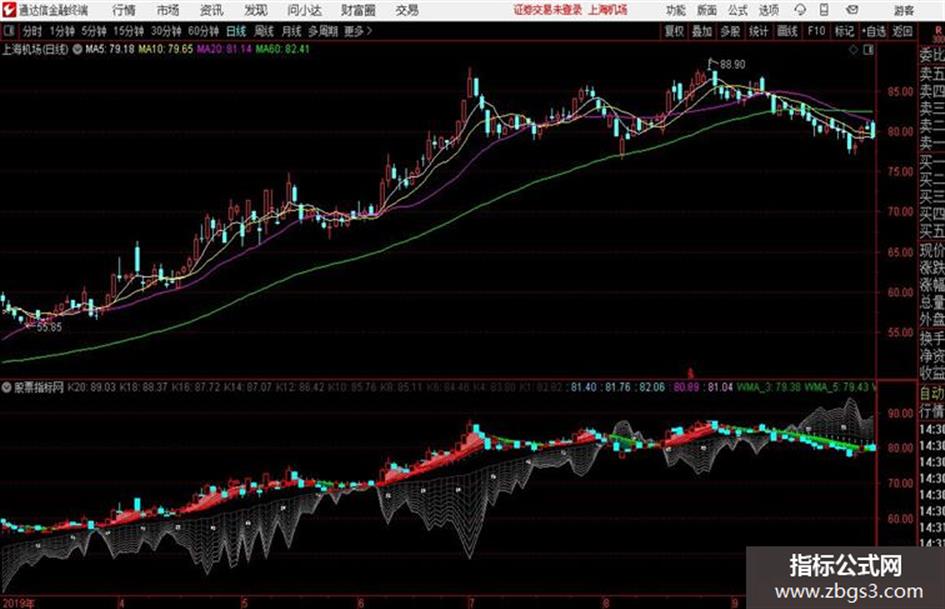Click the Tongdaxin red logo icon
945x609 pixels.
point(10,10)
